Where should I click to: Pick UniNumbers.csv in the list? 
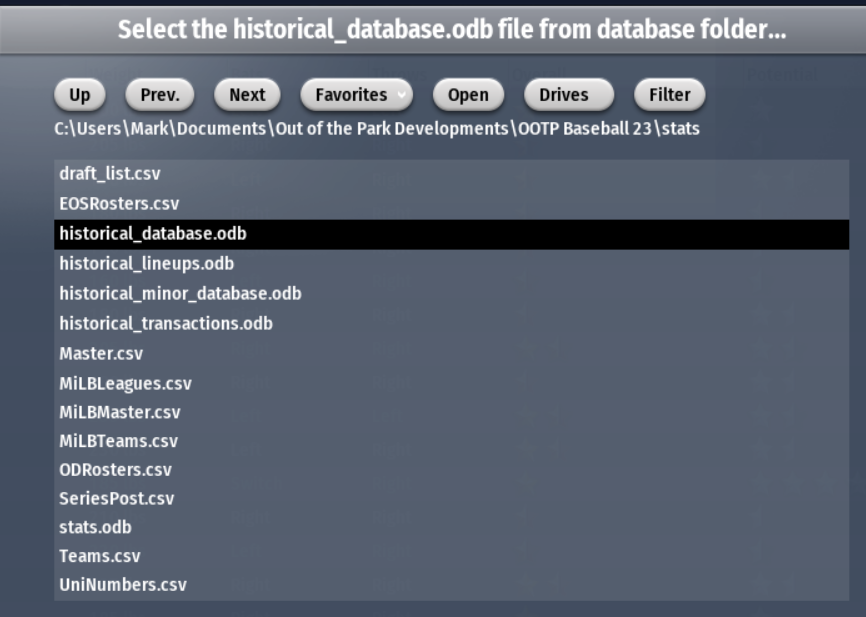point(123,585)
